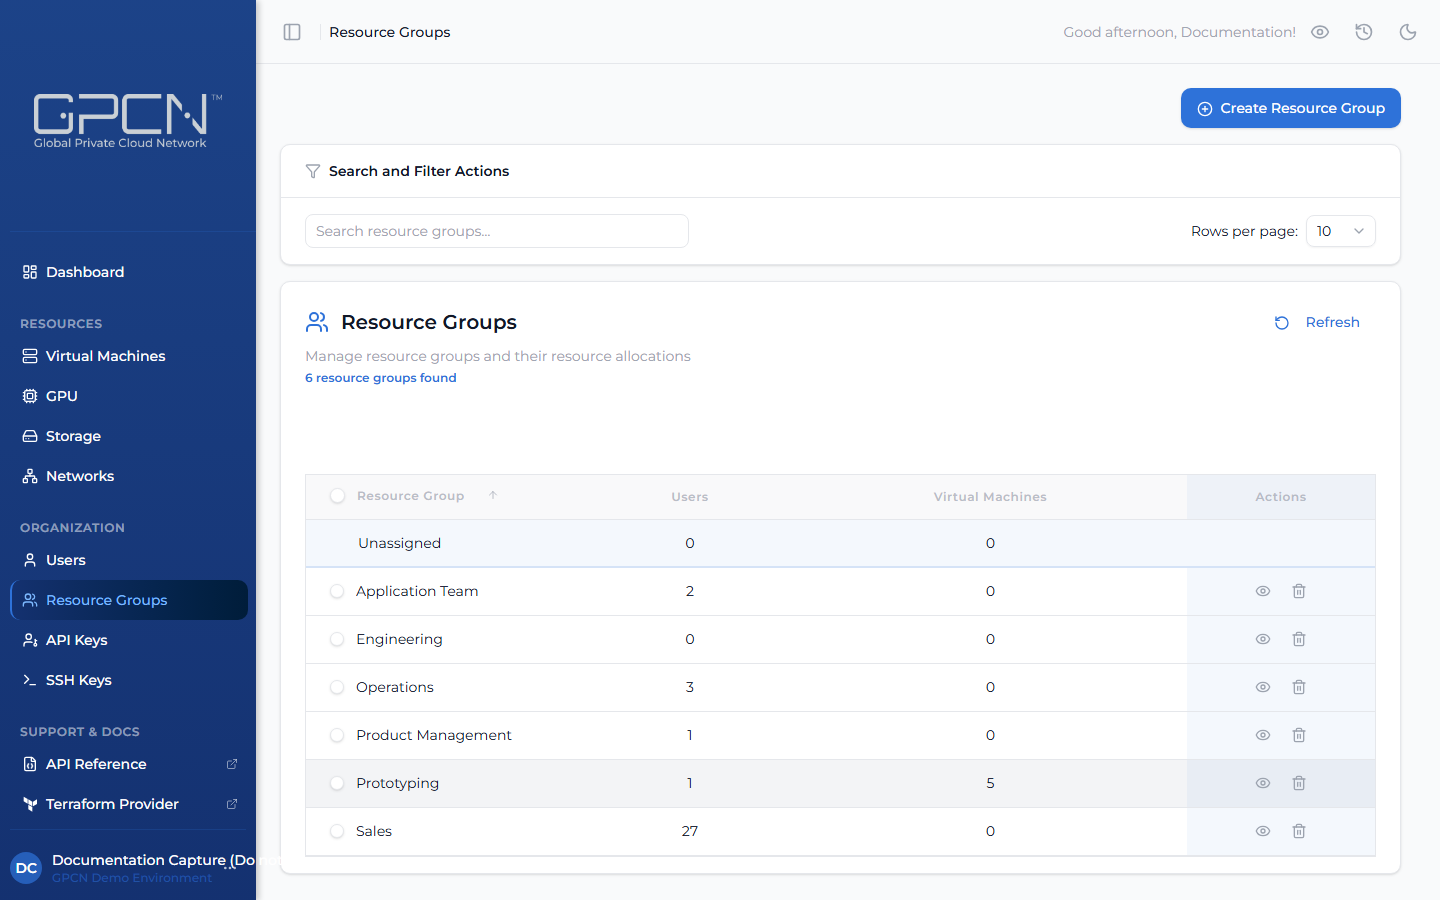Select Resource Groups sidebar item

click(129, 600)
